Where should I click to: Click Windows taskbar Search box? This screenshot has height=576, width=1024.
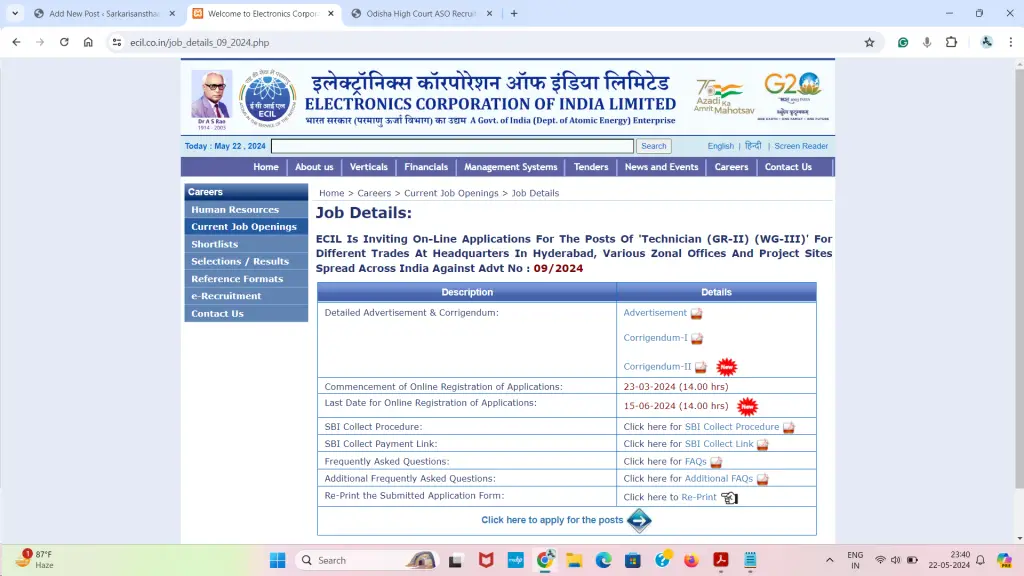tap(367, 560)
